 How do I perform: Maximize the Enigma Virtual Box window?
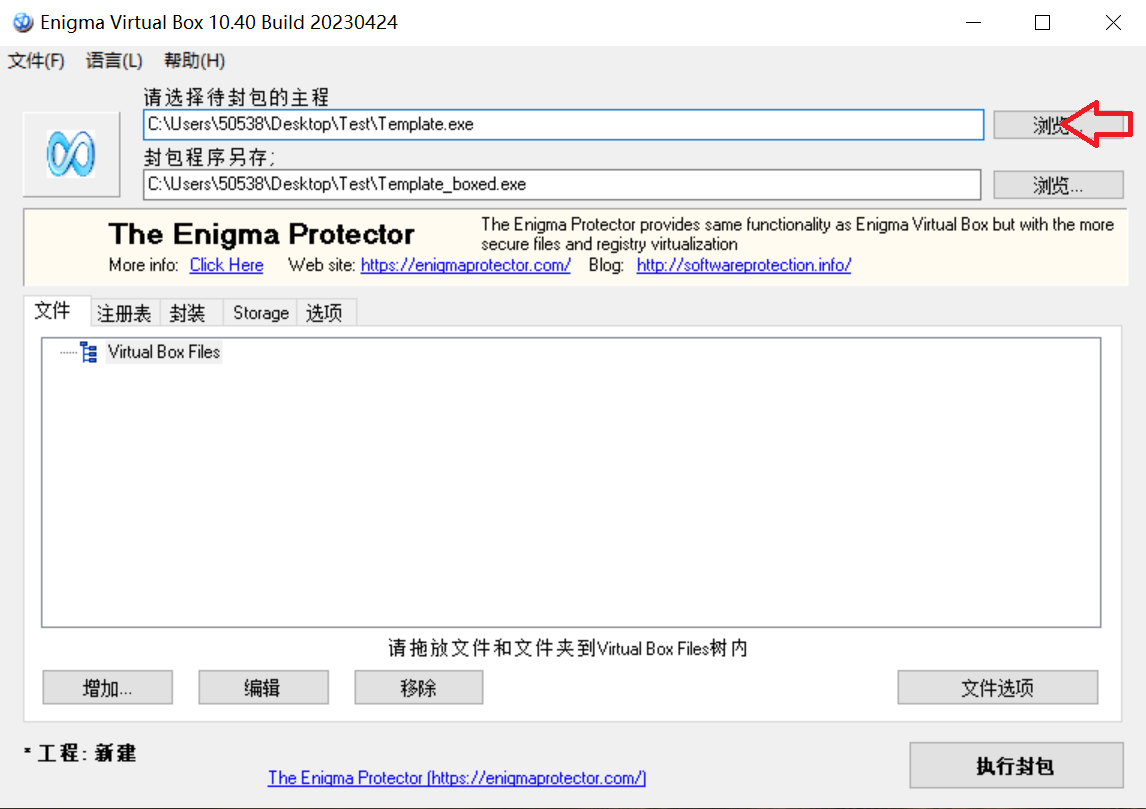[1043, 23]
